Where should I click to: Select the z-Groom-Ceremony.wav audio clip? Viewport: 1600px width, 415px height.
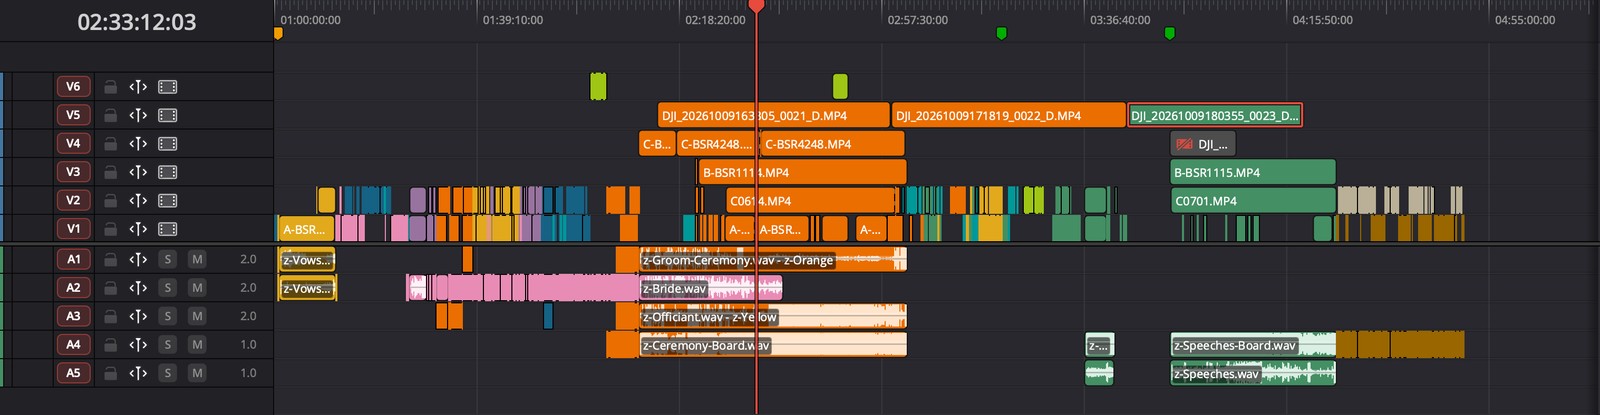773,260
